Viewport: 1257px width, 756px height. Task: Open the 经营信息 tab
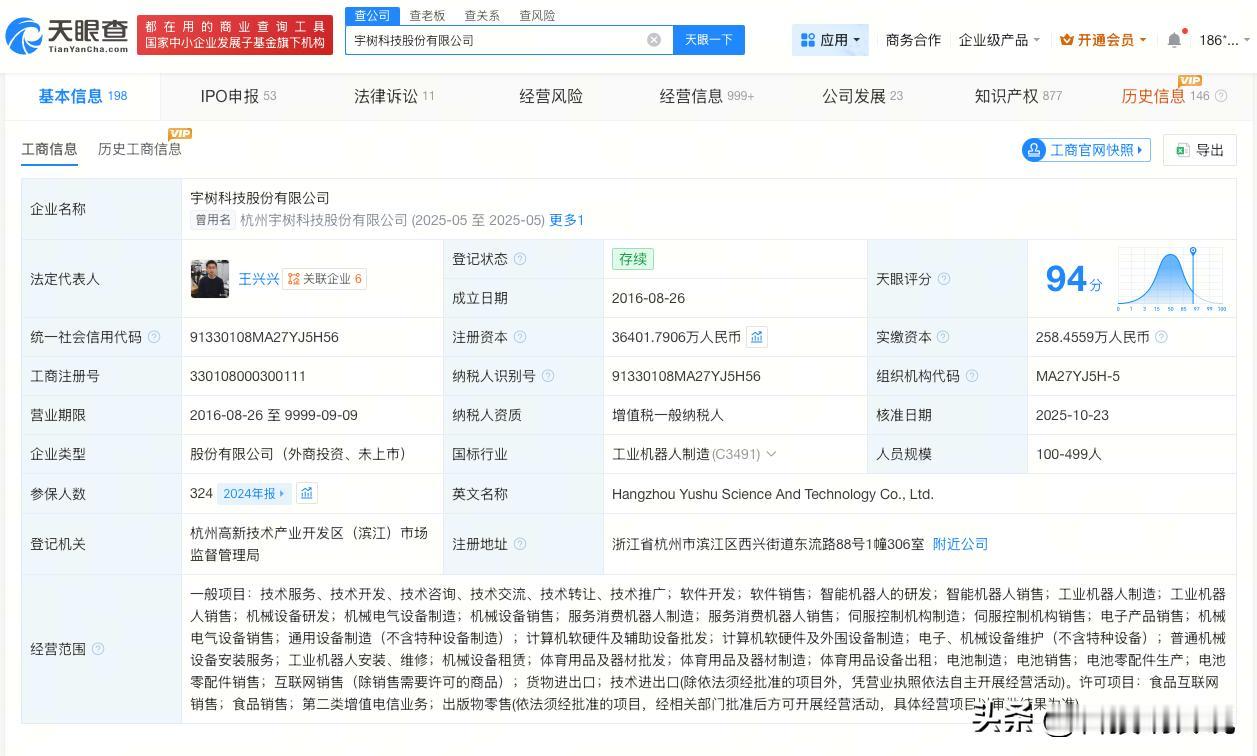point(707,96)
